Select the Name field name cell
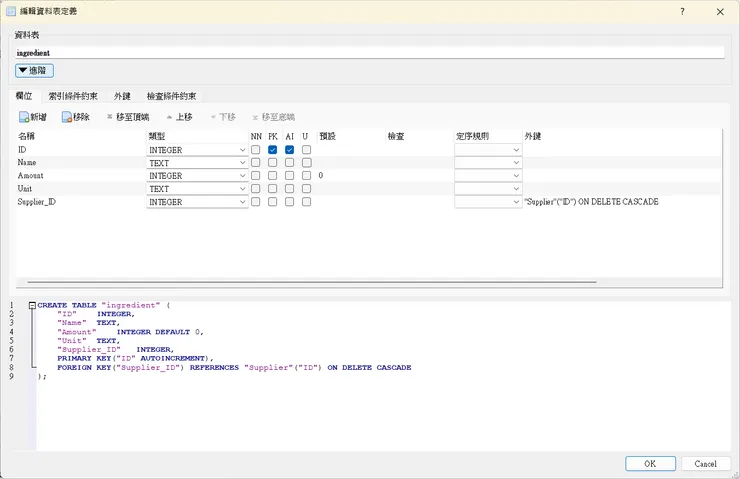Image resolution: width=740 pixels, height=479 pixels. pyautogui.click(x=81, y=162)
